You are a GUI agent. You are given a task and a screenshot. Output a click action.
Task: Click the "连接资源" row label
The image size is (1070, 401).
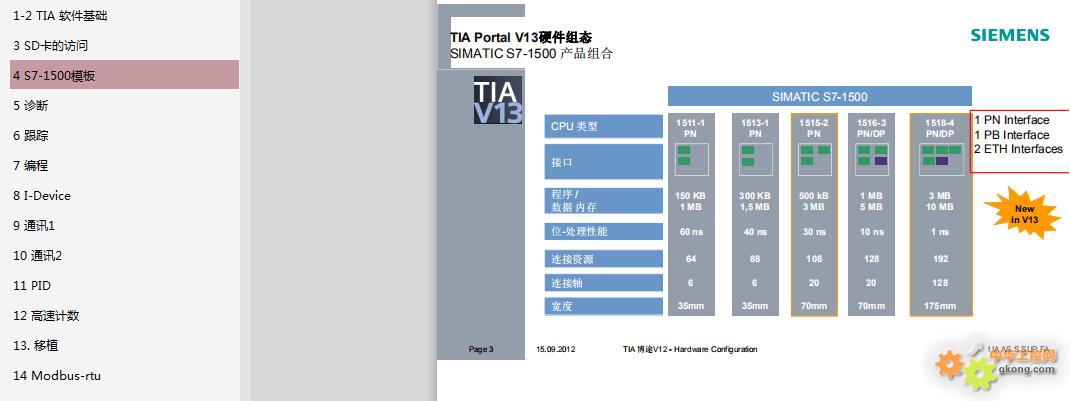[x=603, y=258]
